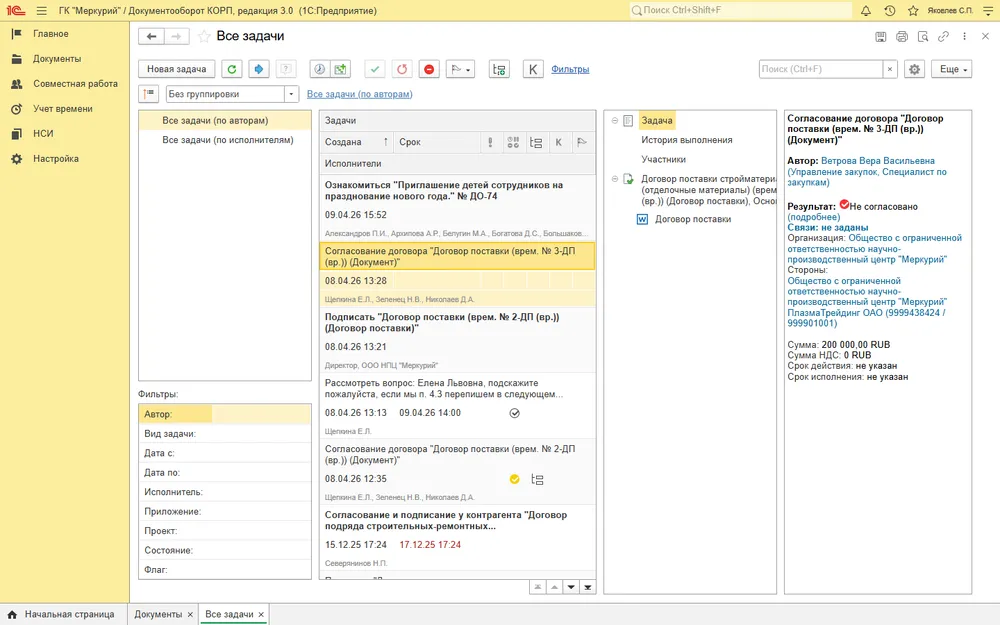
Task: Click the global search field Ctrl+Shift+F
Action: [x=740, y=10]
